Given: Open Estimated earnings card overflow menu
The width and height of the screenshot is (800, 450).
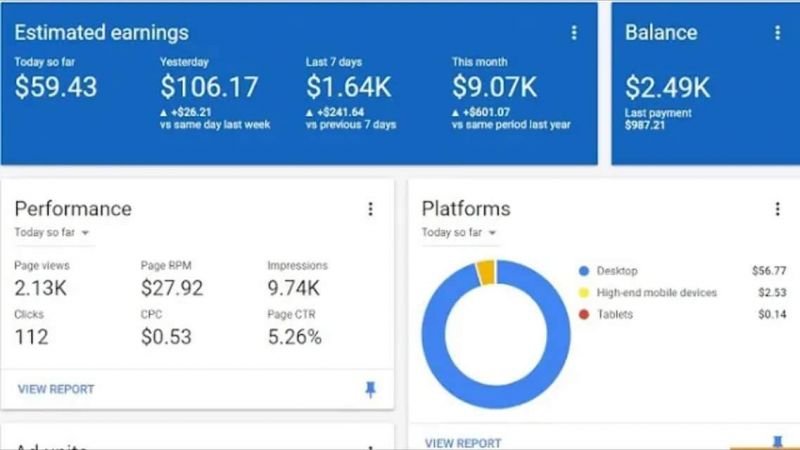Looking at the screenshot, I should (x=574, y=33).
